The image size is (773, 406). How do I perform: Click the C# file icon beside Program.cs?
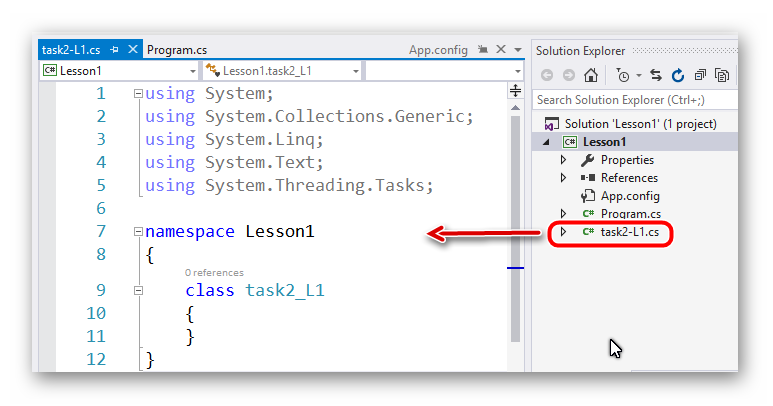(588, 214)
